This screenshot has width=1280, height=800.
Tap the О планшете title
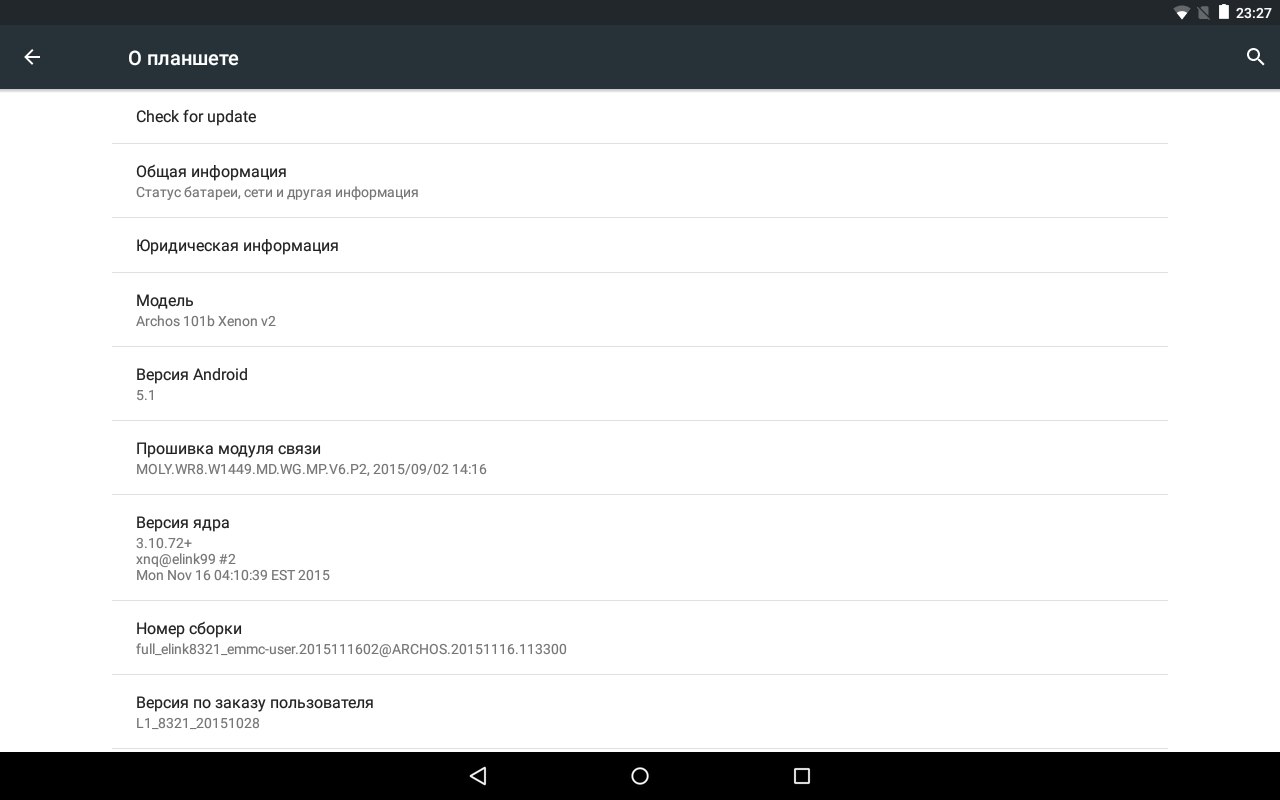pyautogui.click(x=183, y=58)
